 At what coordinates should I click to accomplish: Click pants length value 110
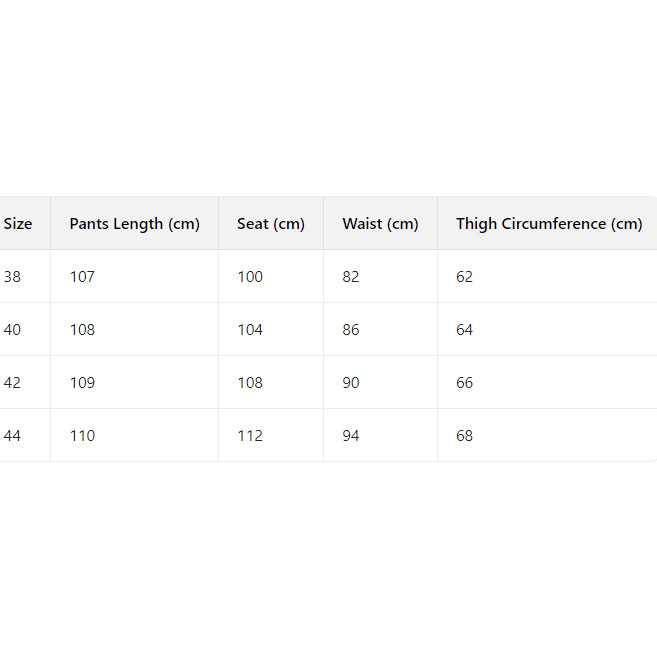[x=82, y=436]
